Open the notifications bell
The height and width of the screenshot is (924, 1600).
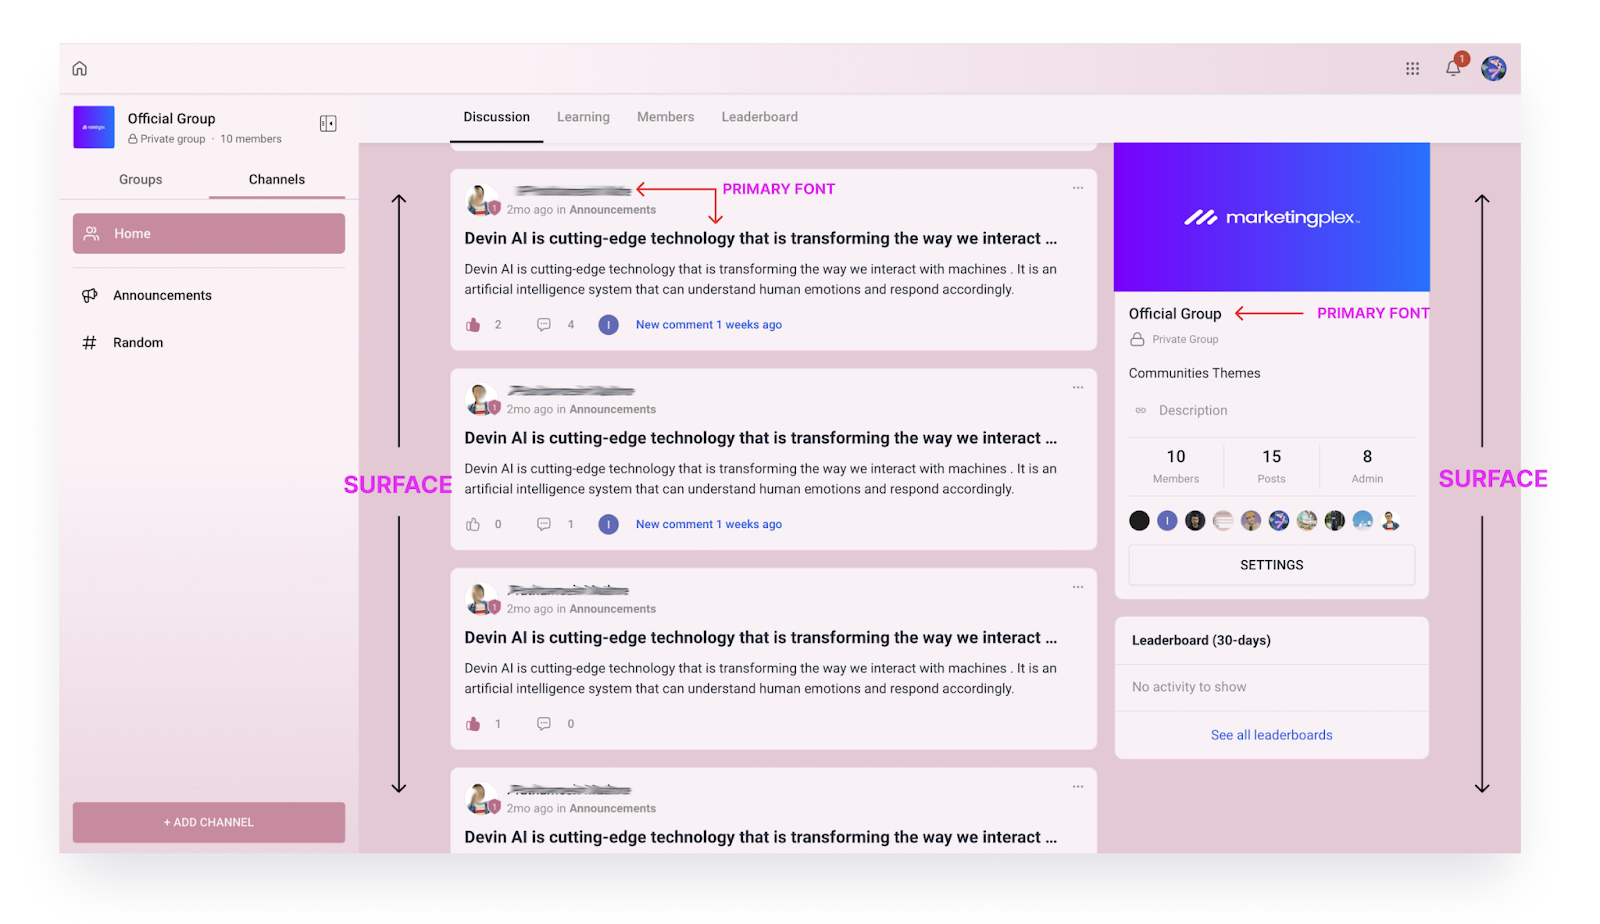(x=1453, y=68)
